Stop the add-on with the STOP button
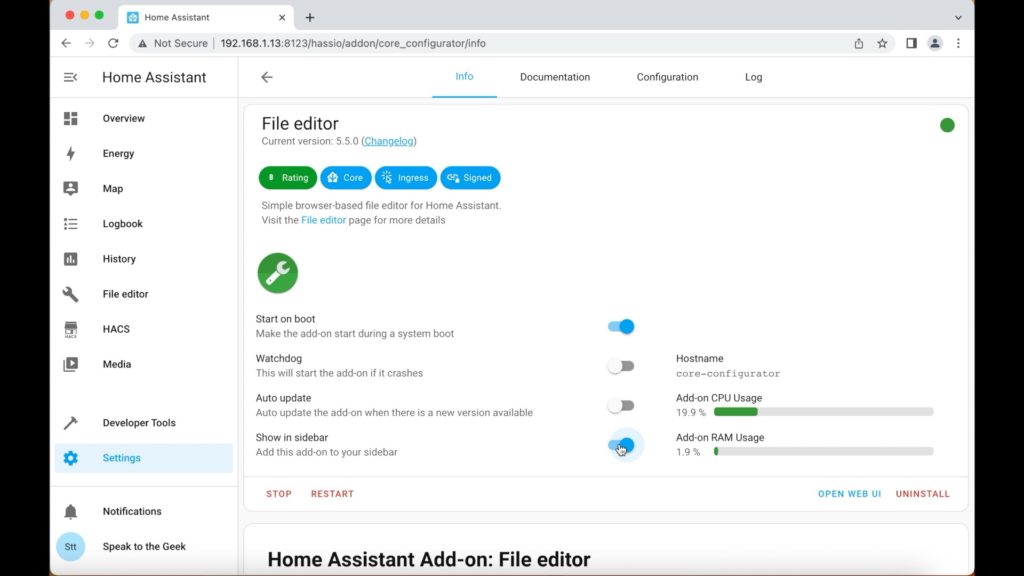 (x=279, y=494)
